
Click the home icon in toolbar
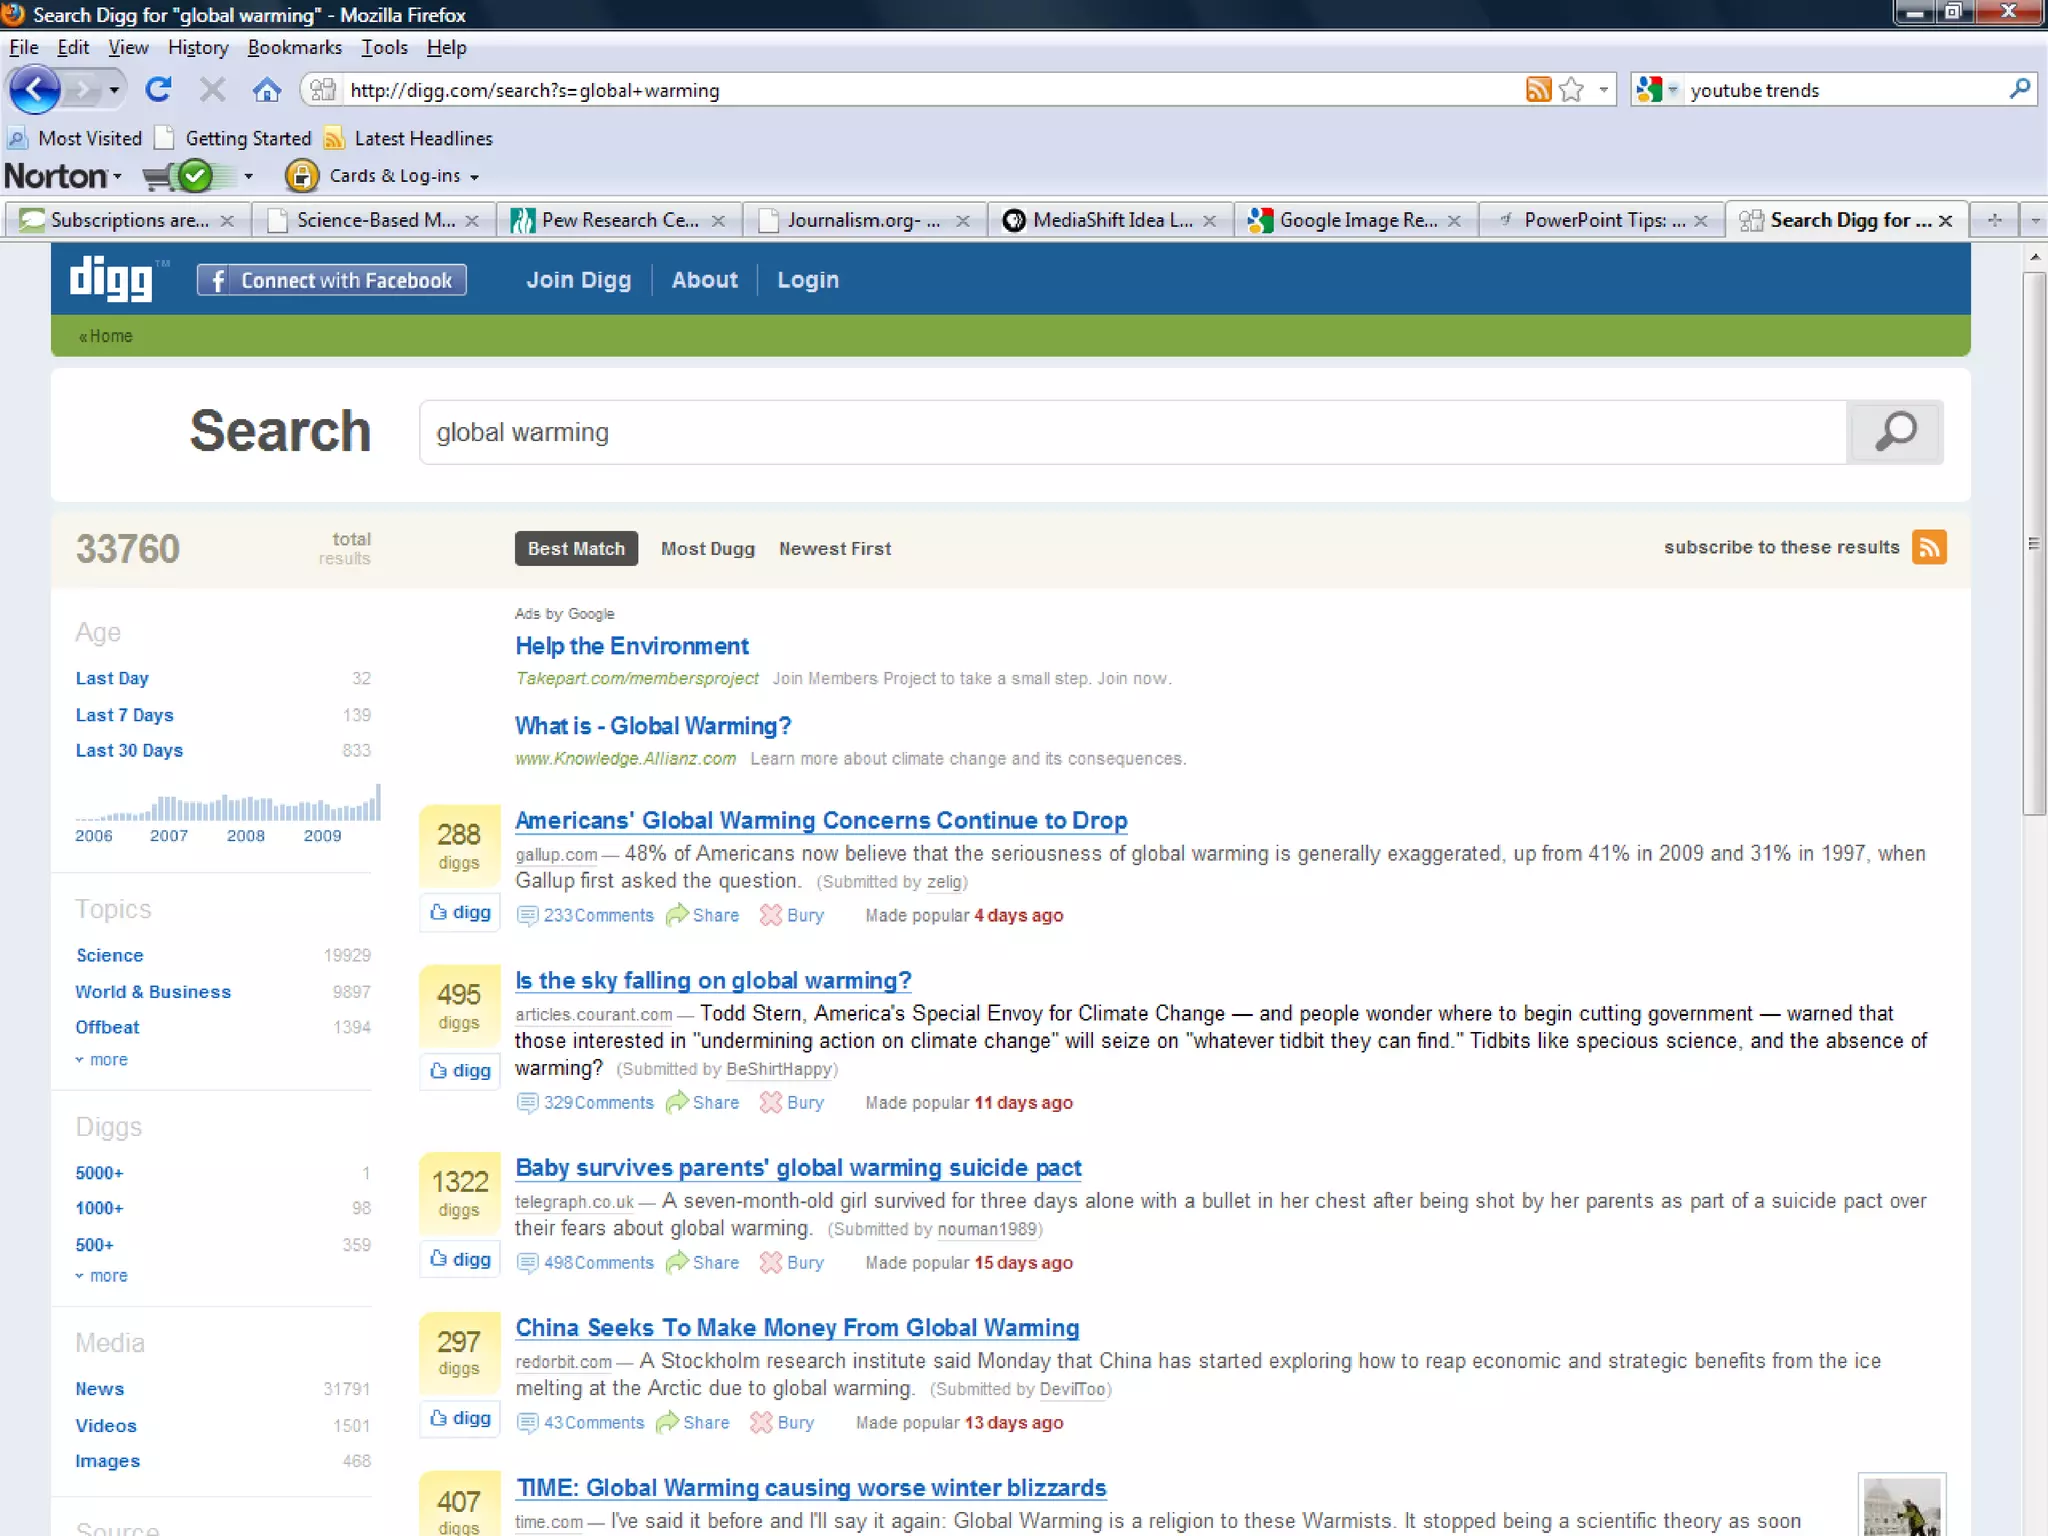(266, 90)
